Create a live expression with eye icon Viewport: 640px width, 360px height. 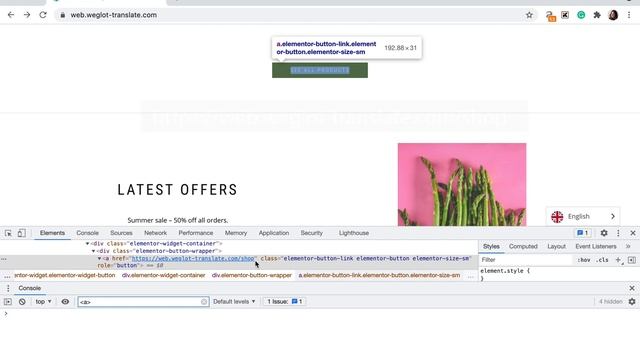[65, 302]
